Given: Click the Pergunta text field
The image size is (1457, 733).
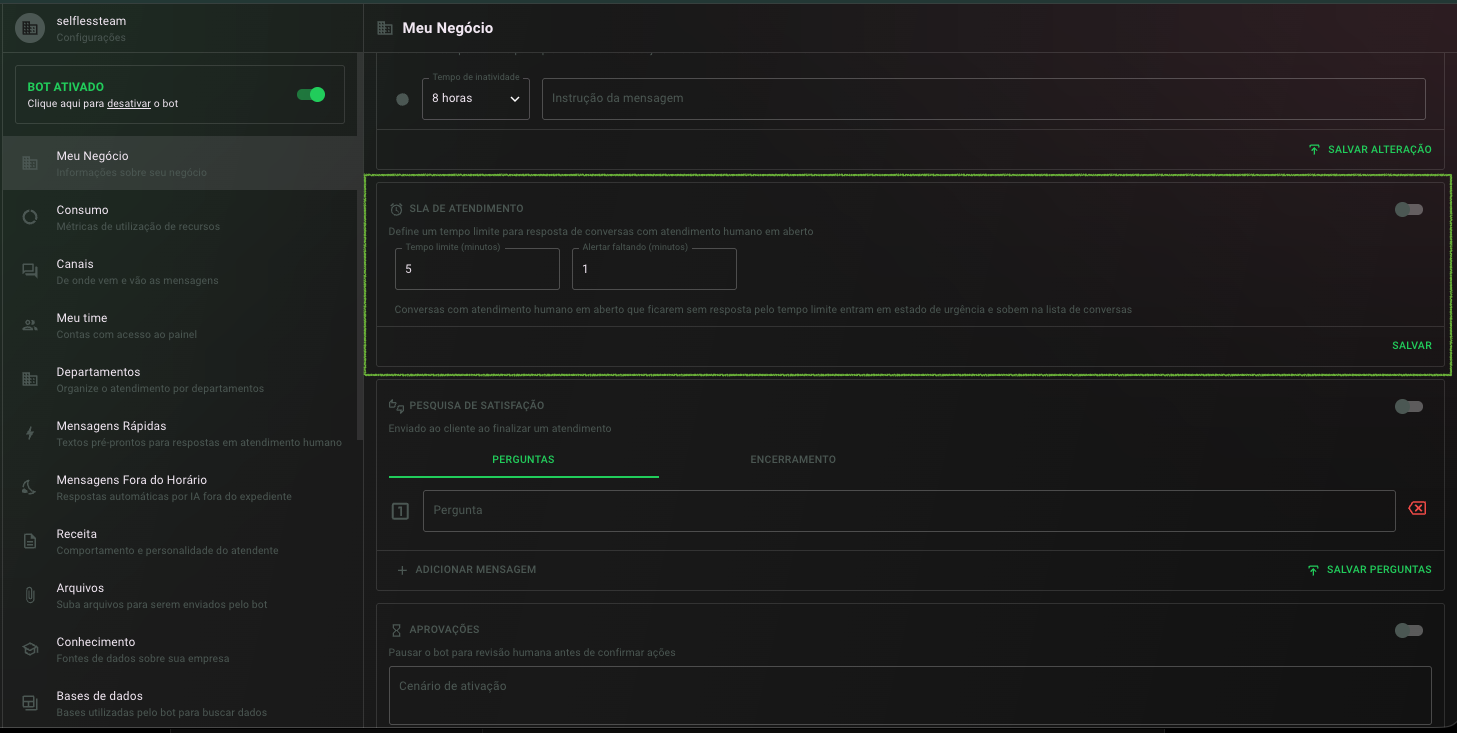Looking at the screenshot, I should [909, 510].
